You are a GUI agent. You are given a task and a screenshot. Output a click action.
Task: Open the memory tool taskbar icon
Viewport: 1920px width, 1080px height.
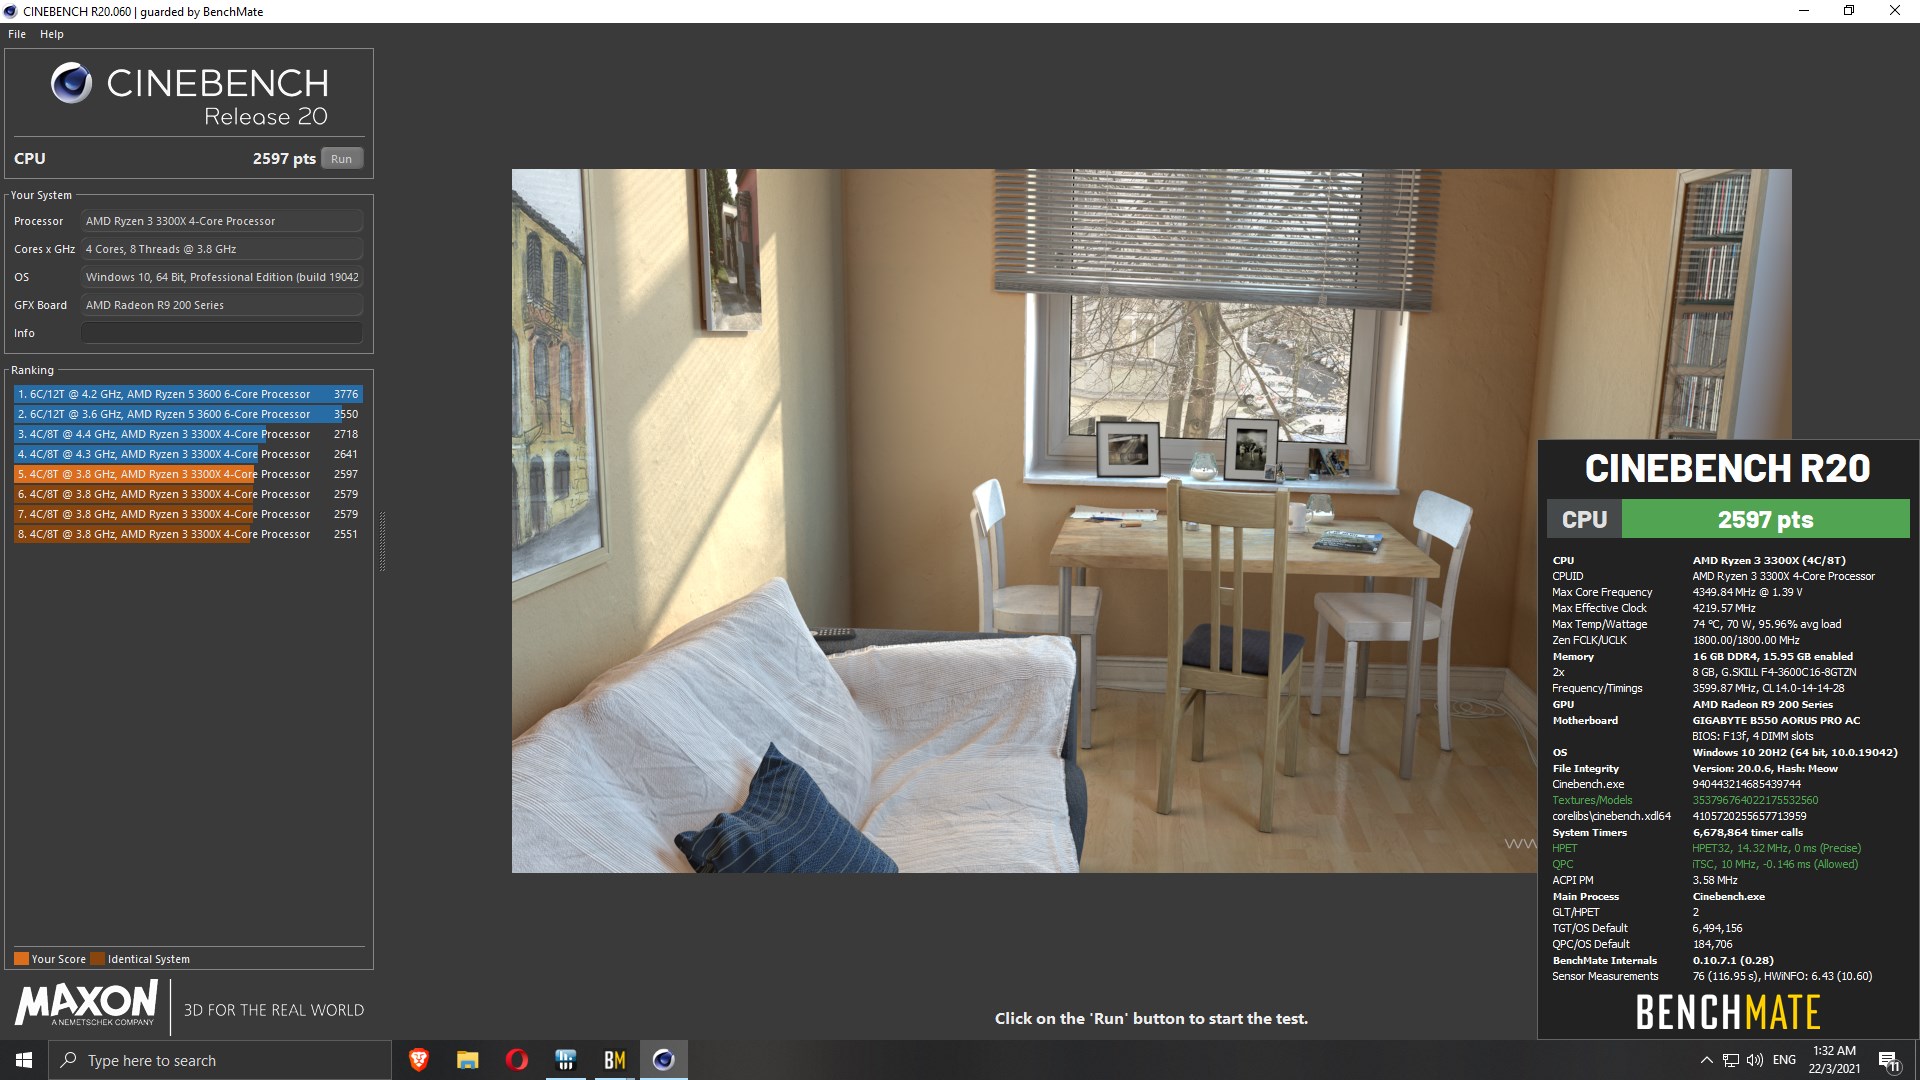pos(565,1060)
